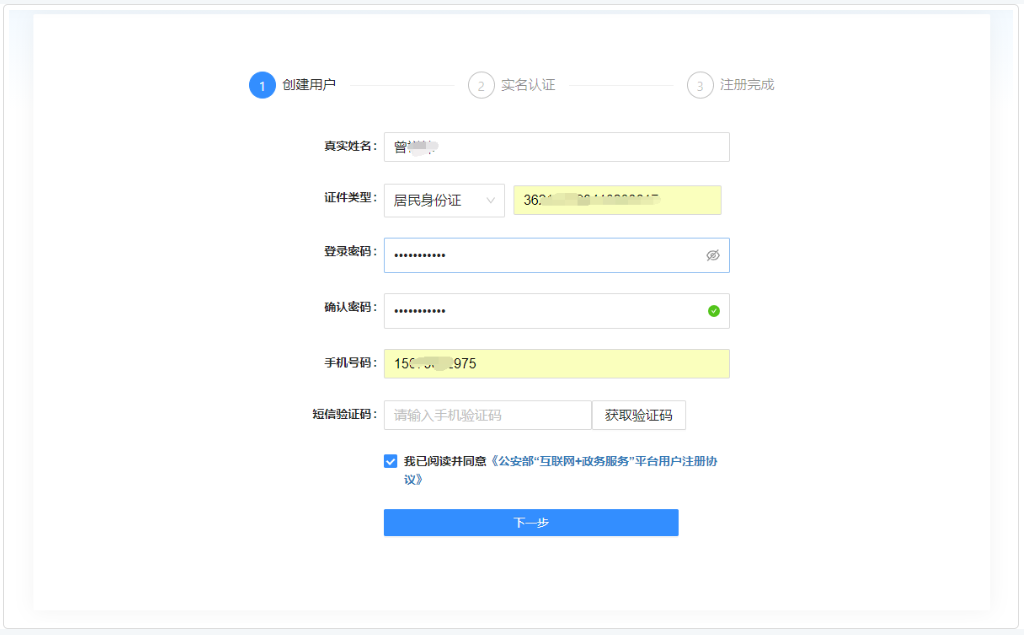
Task: Focus the 真实姓名 input field
Action: (x=556, y=147)
